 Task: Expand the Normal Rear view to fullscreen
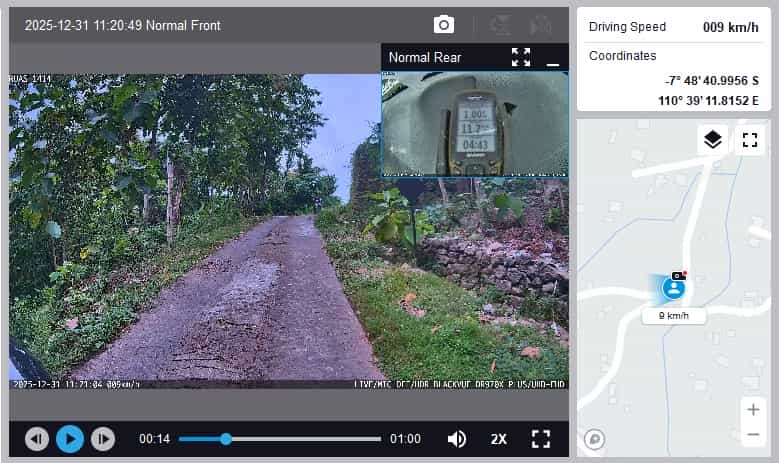[x=521, y=57]
